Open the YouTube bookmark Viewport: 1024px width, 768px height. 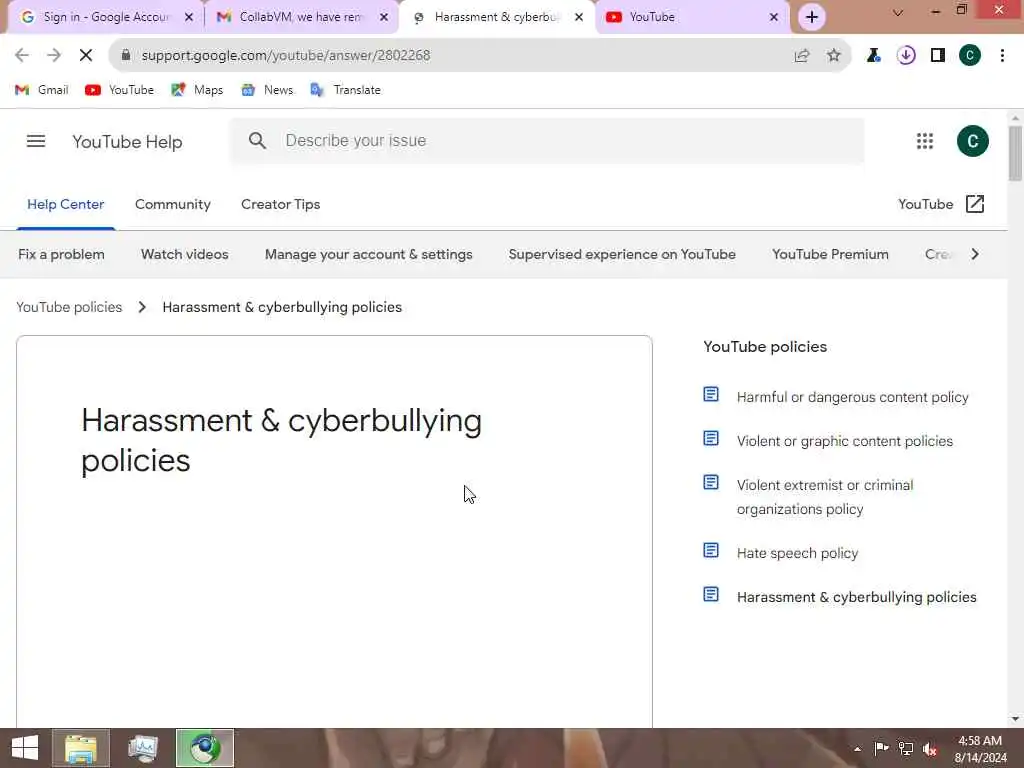click(x=120, y=90)
